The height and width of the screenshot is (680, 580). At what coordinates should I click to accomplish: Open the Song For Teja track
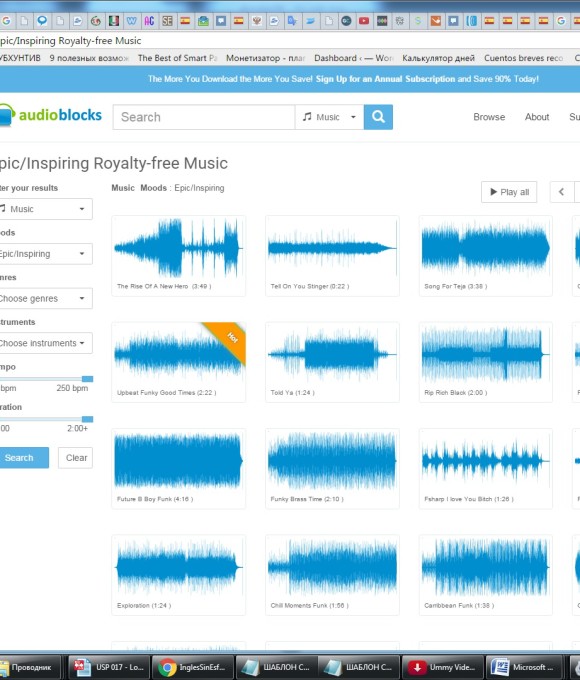tap(485, 256)
